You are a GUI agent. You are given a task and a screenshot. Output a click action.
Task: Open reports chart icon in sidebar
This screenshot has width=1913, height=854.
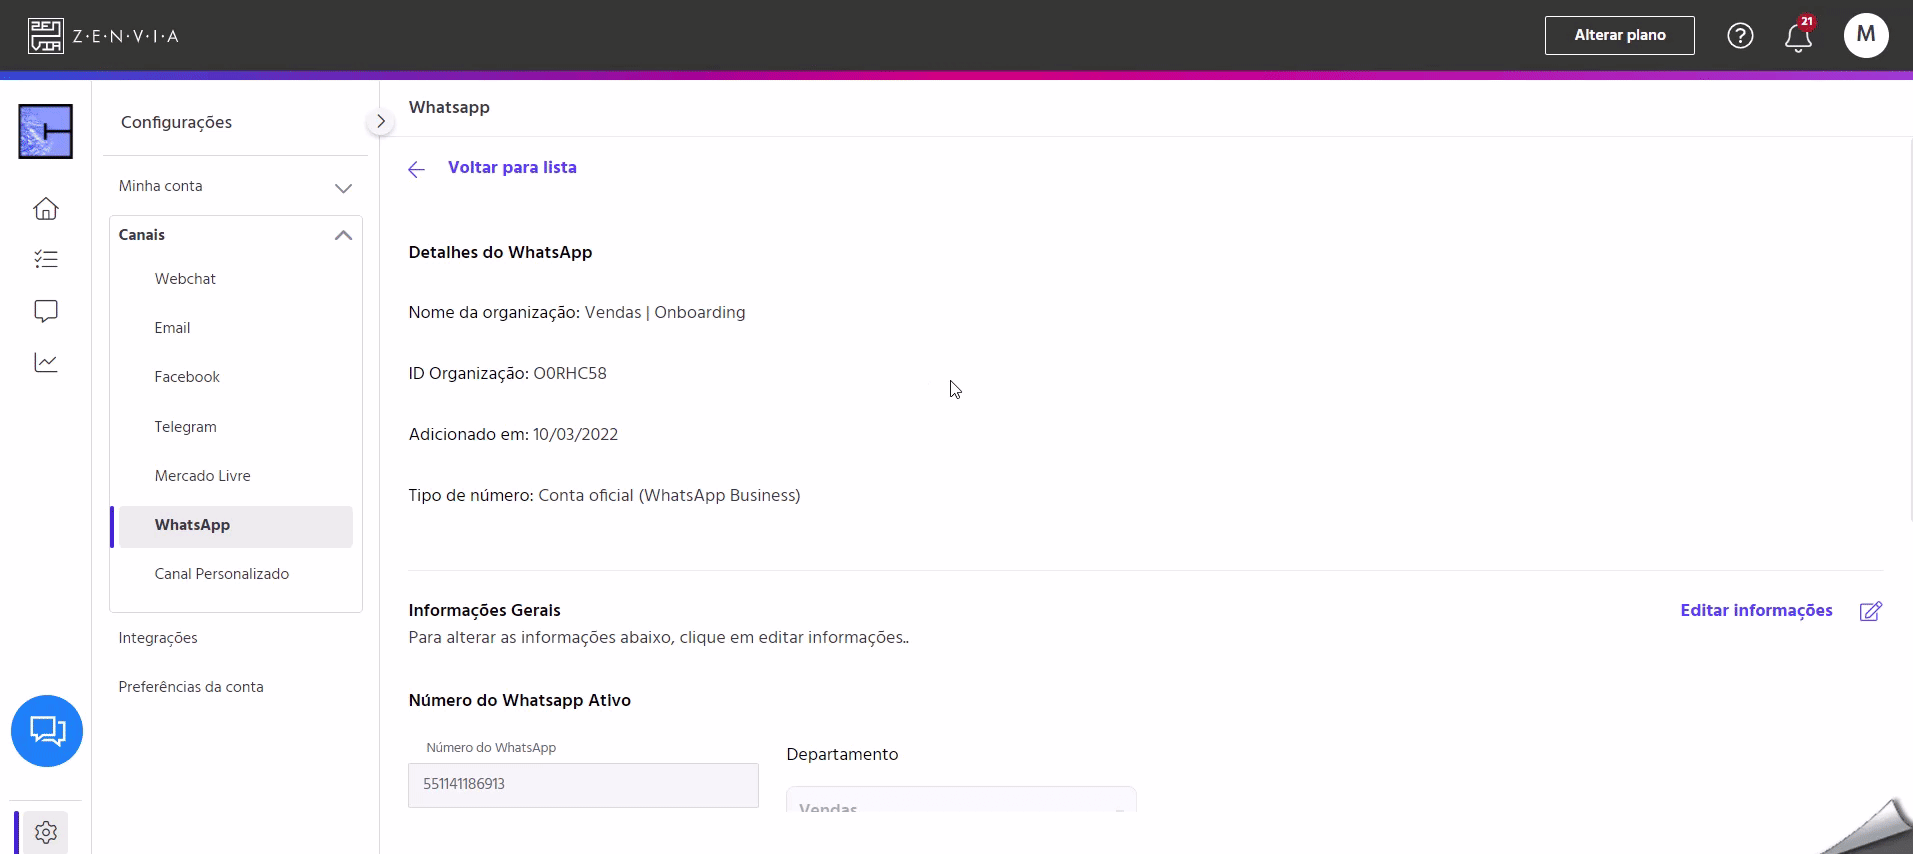coord(46,362)
